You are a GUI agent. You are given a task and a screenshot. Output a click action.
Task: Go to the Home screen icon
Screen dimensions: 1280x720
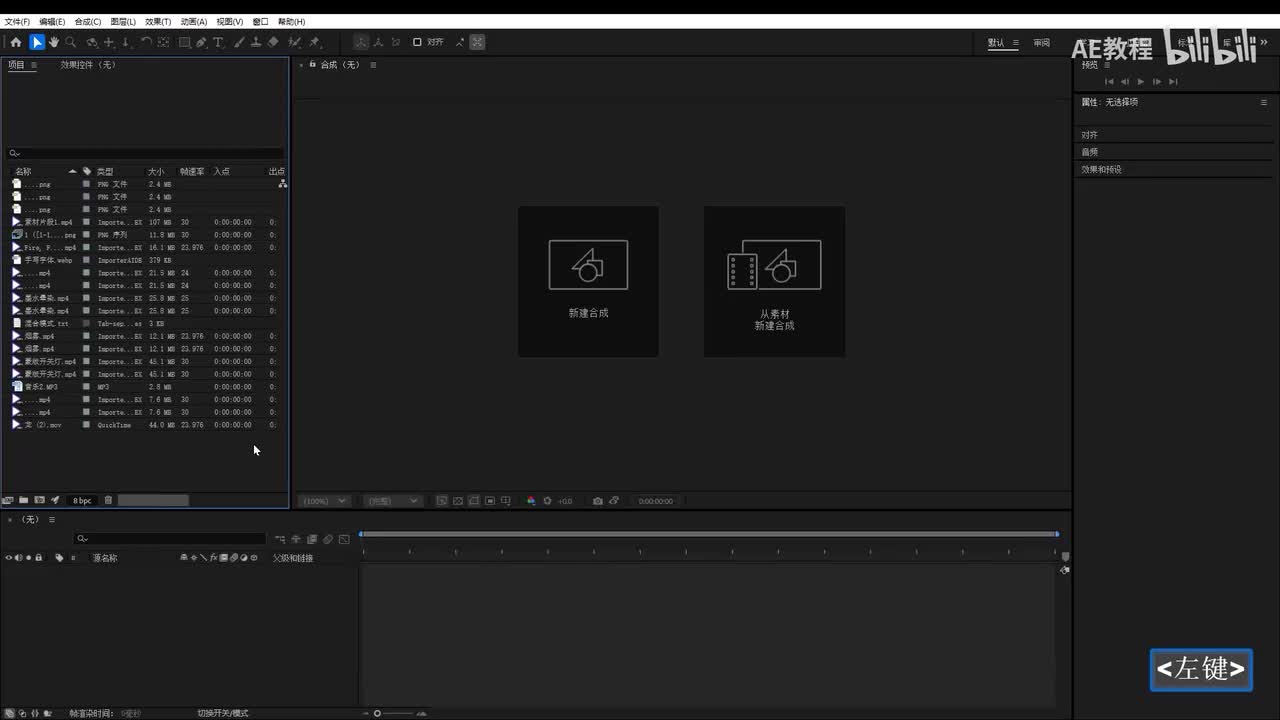(16, 42)
